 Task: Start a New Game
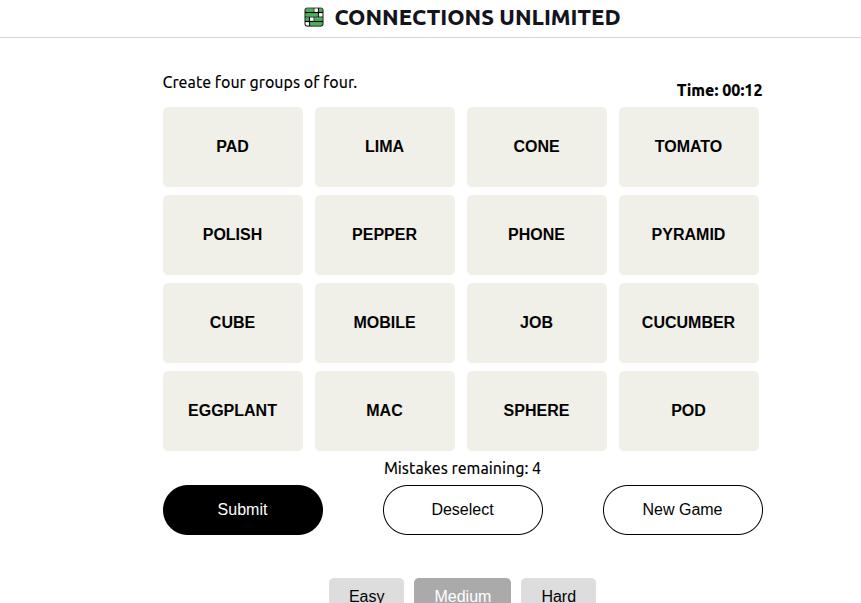683,510
